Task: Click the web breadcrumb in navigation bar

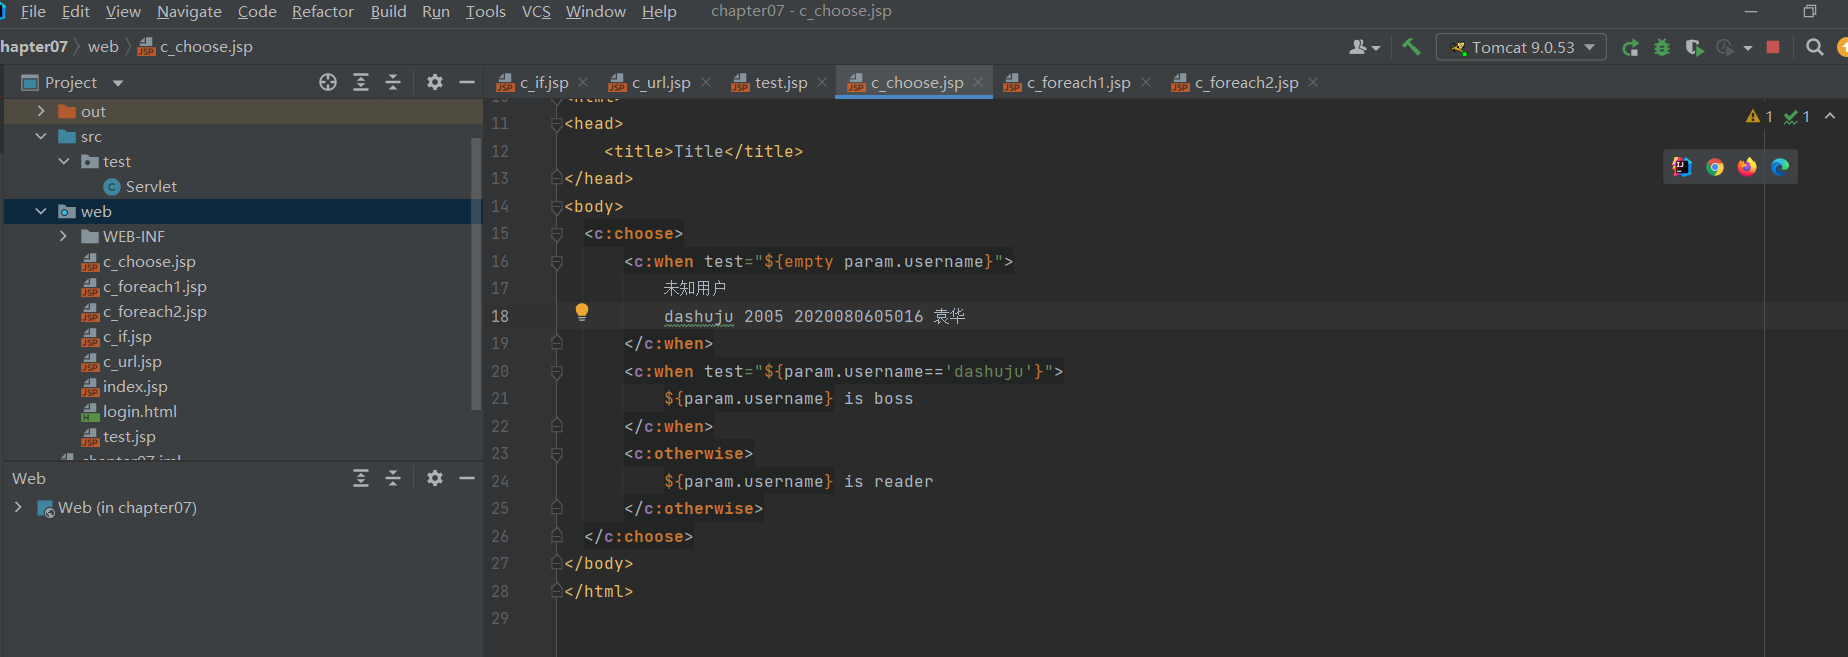Action: (103, 47)
